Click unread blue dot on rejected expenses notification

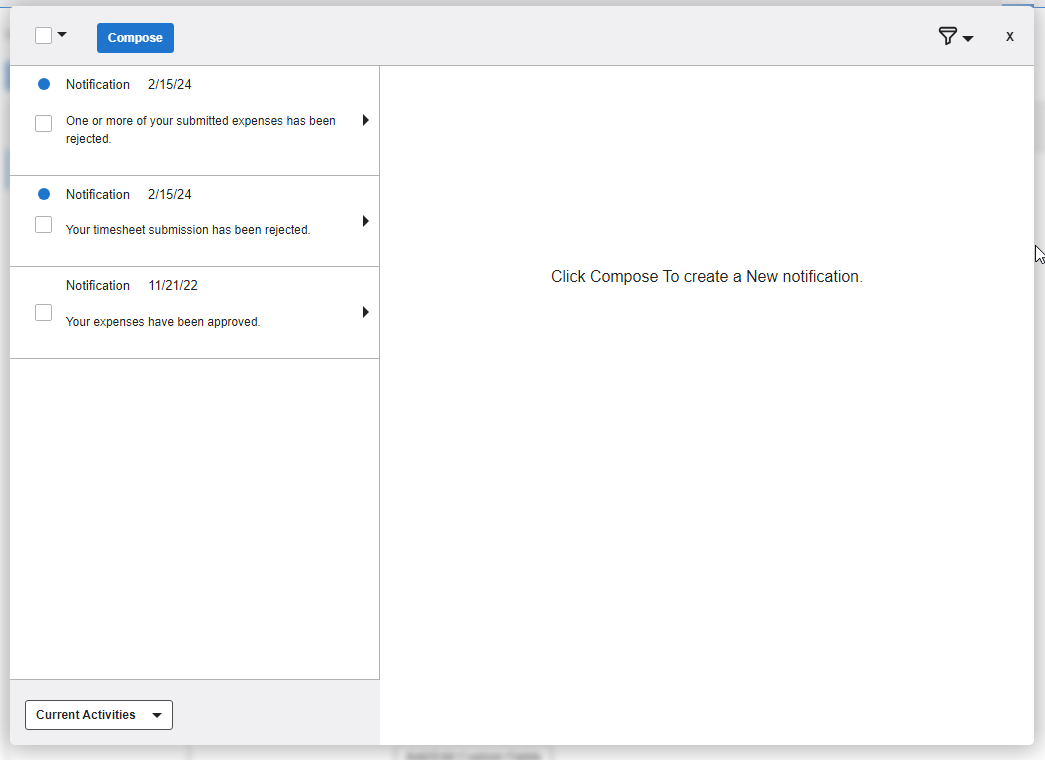coord(44,84)
